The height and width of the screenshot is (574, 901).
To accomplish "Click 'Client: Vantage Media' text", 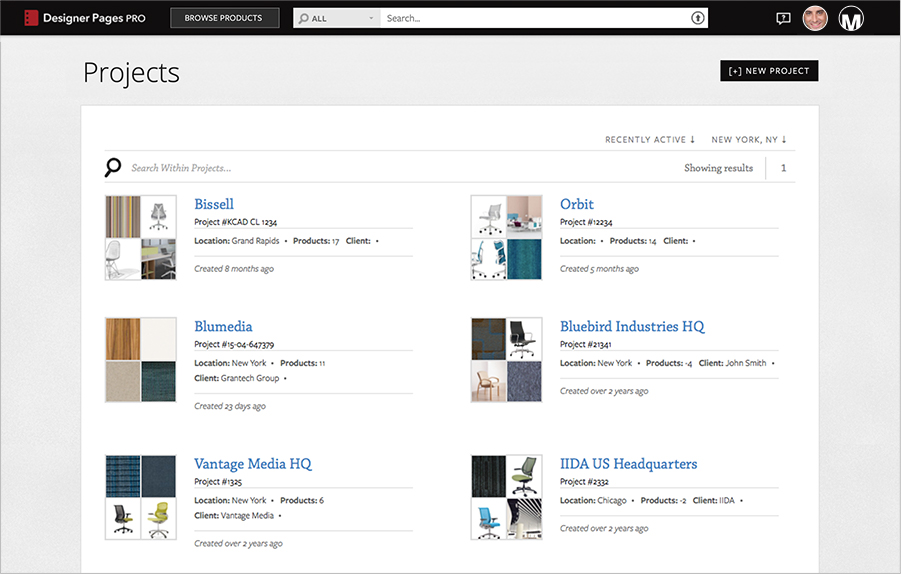I will click(234, 515).
